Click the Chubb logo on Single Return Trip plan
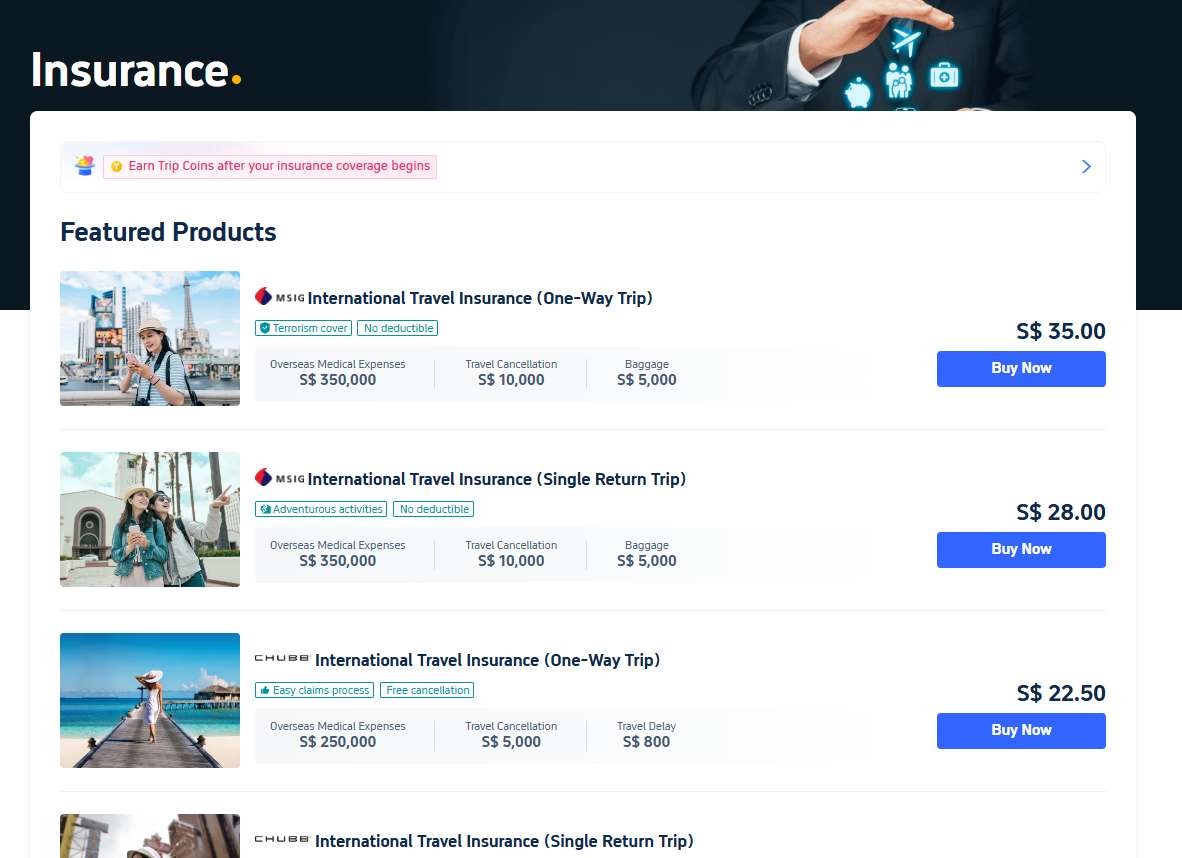This screenshot has width=1182, height=858. 282,840
